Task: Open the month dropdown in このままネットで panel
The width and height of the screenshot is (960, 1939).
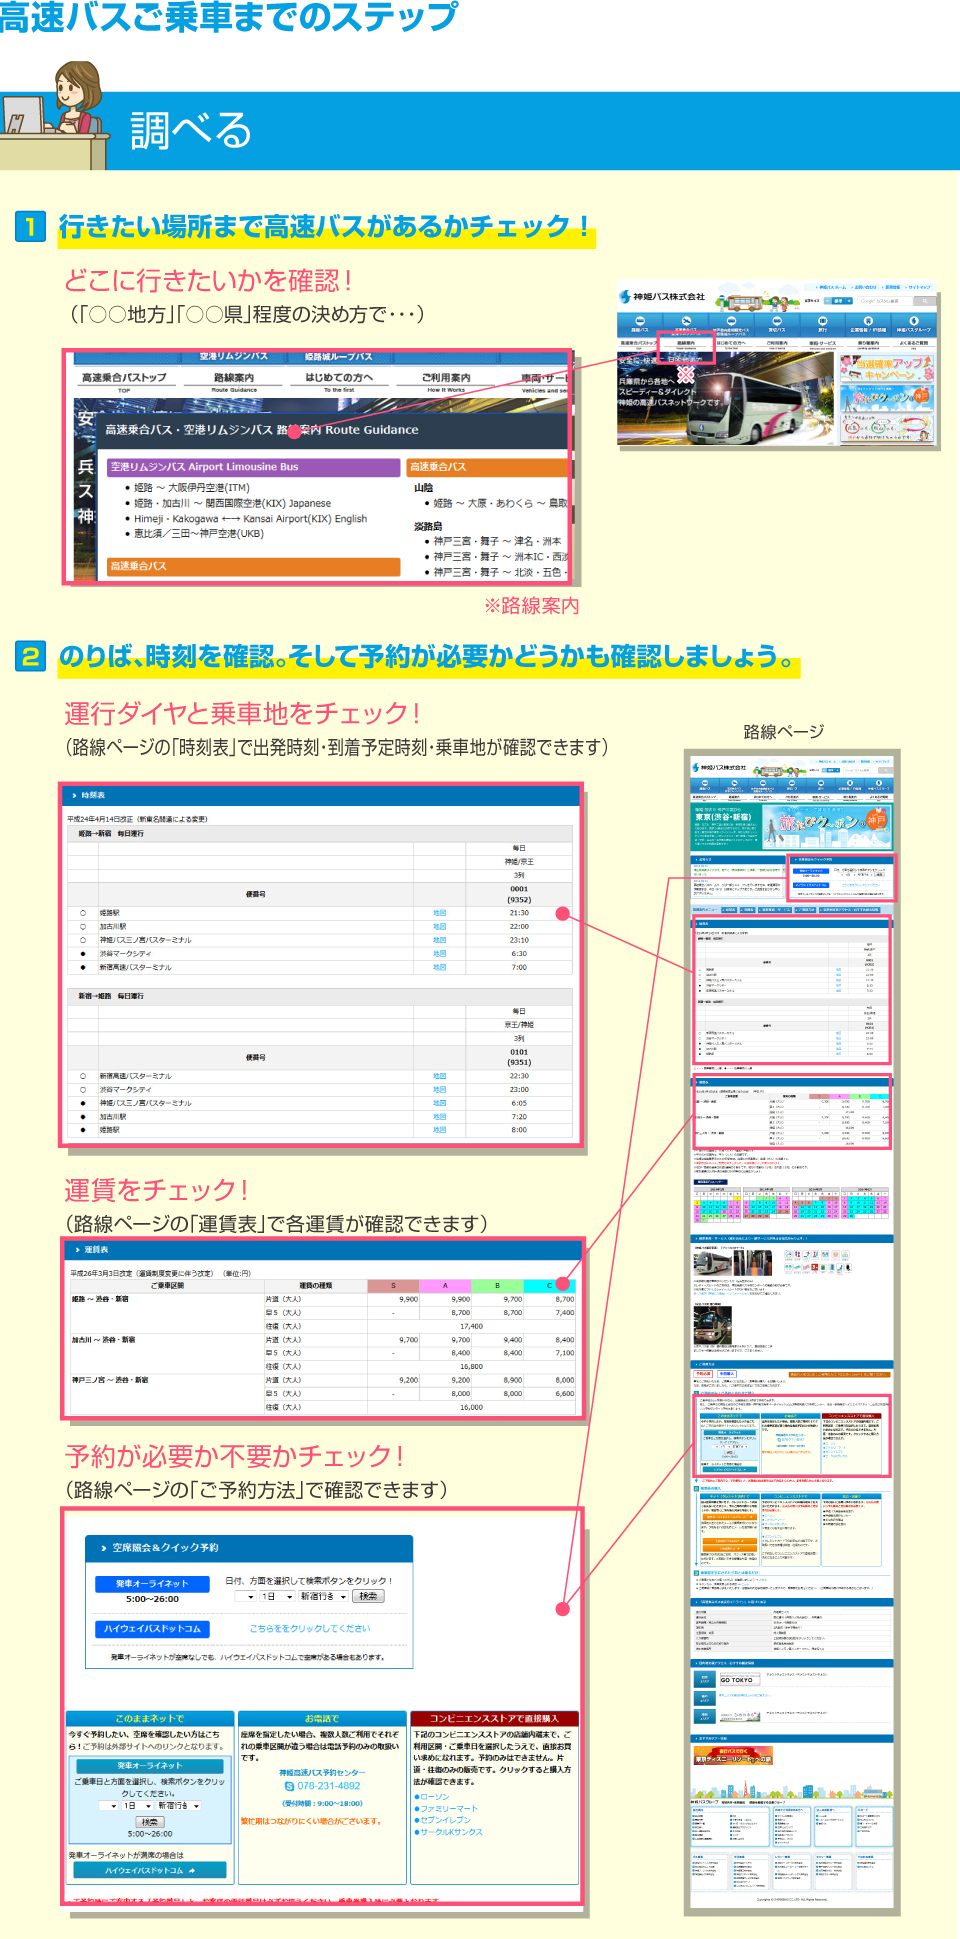Action: point(107,1806)
